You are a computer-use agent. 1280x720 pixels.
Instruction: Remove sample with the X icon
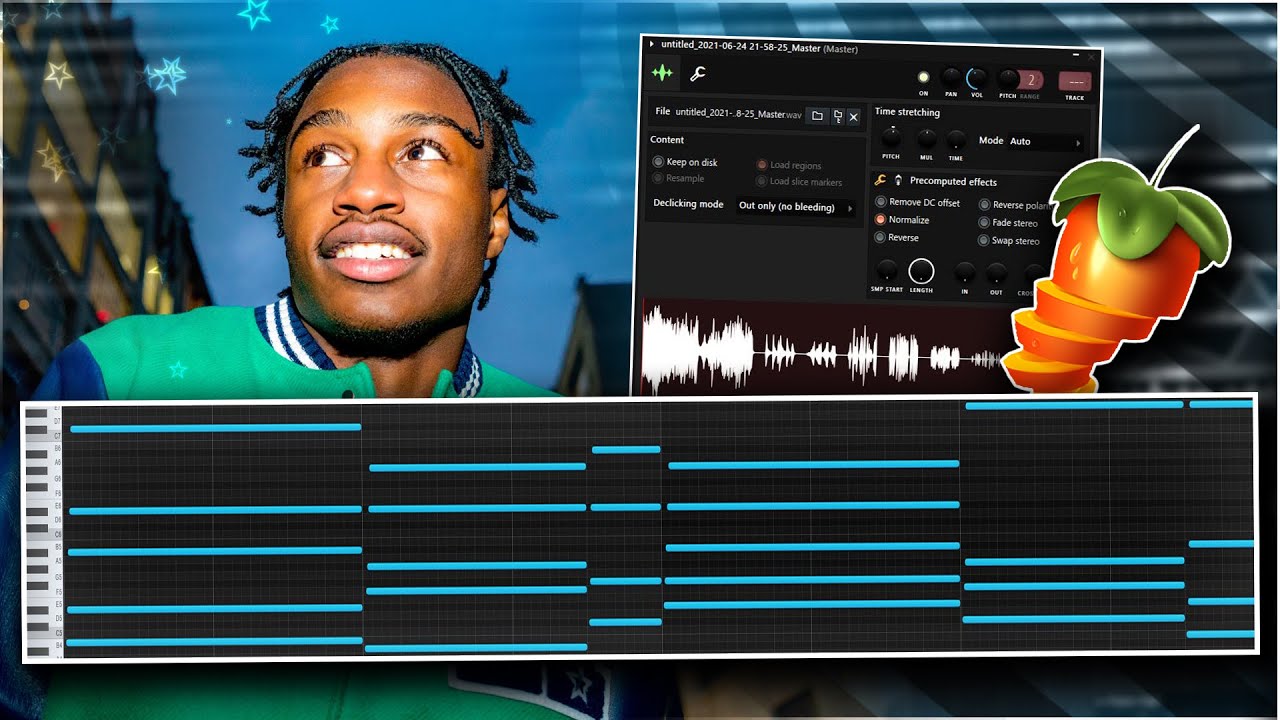853,117
